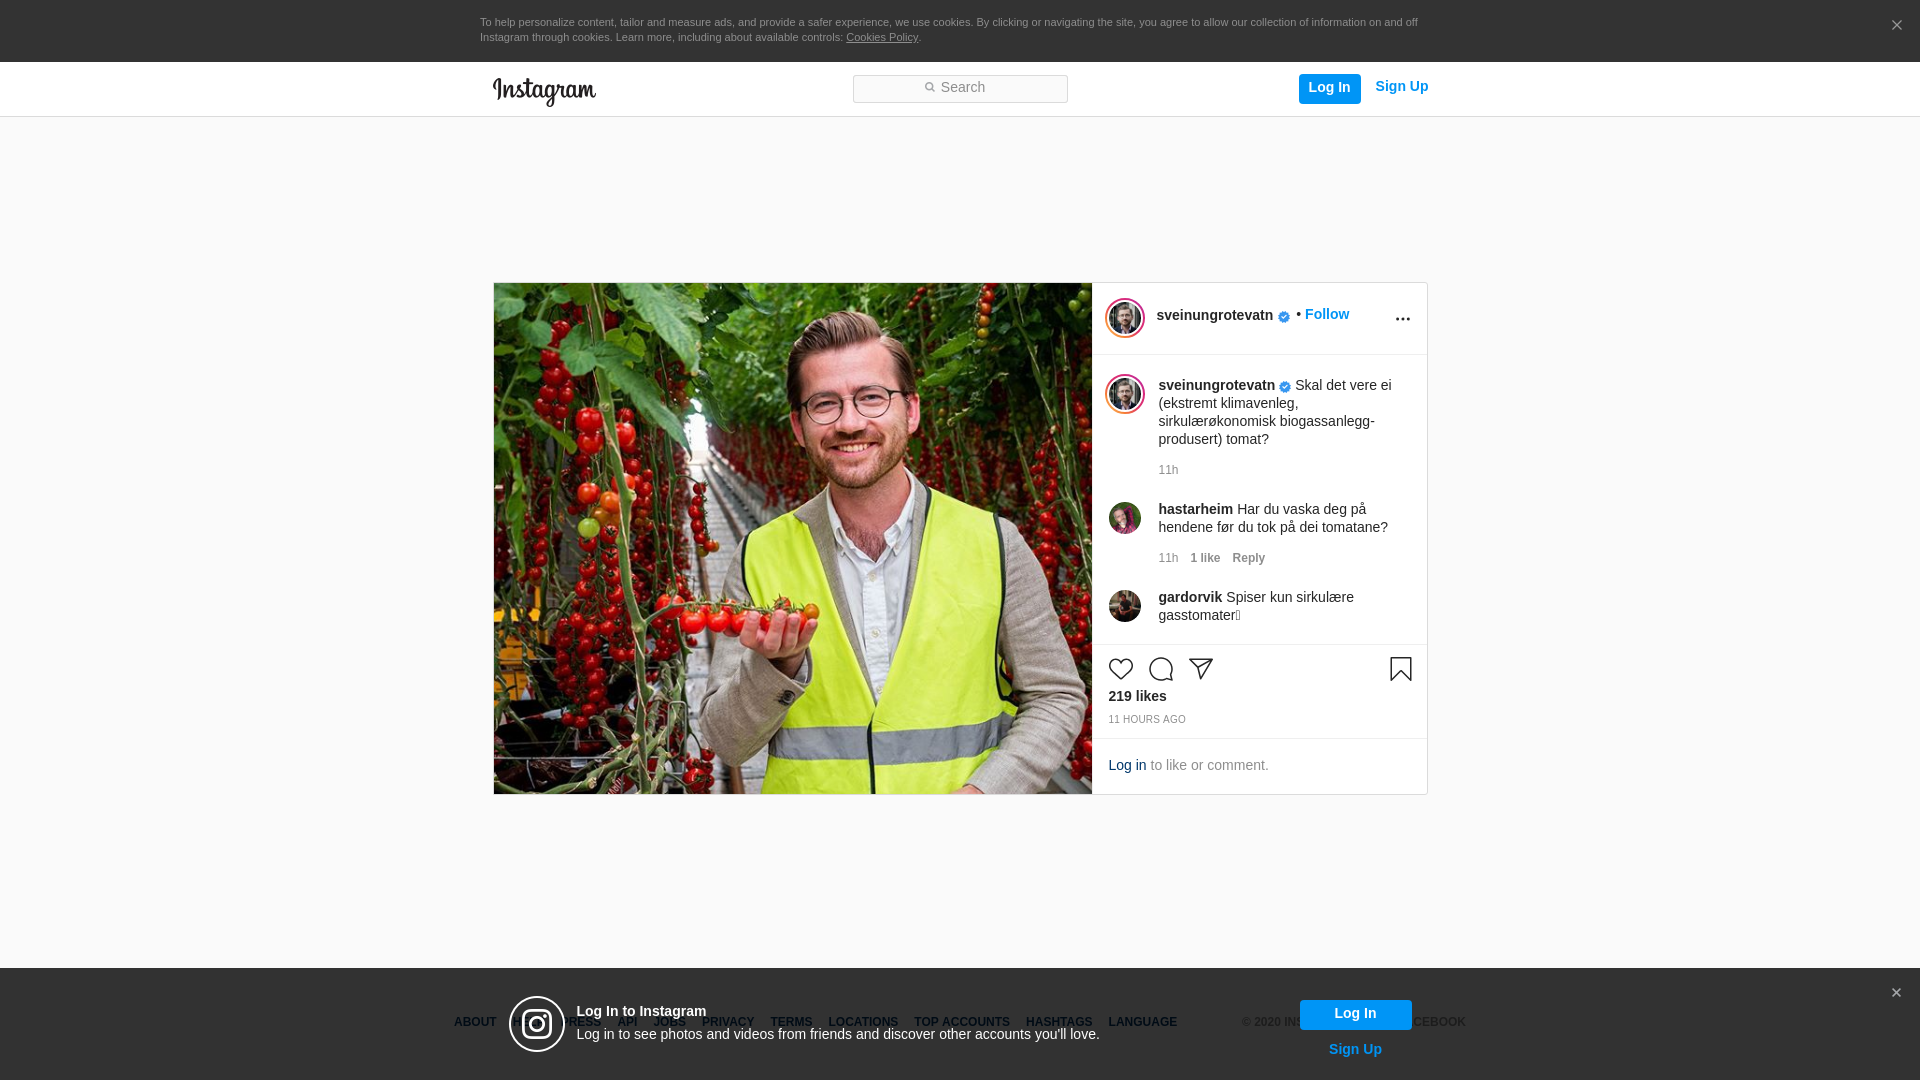Image resolution: width=1920 pixels, height=1080 pixels.
Task: Click the Instagram logo in header
Action: 544,91
